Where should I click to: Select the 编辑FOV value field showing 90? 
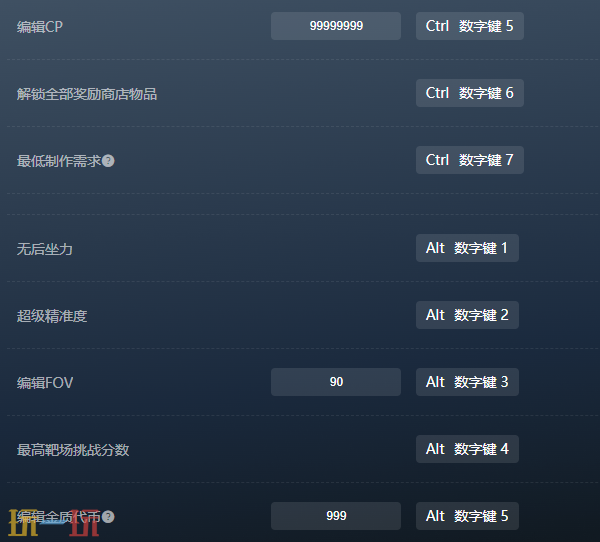[x=336, y=382]
